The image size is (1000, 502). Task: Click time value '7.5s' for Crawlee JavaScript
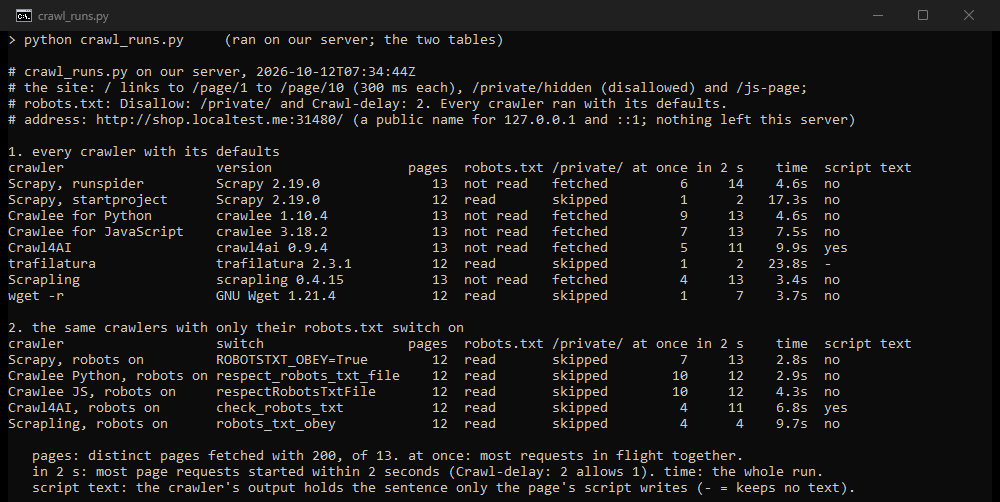[791, 232]
